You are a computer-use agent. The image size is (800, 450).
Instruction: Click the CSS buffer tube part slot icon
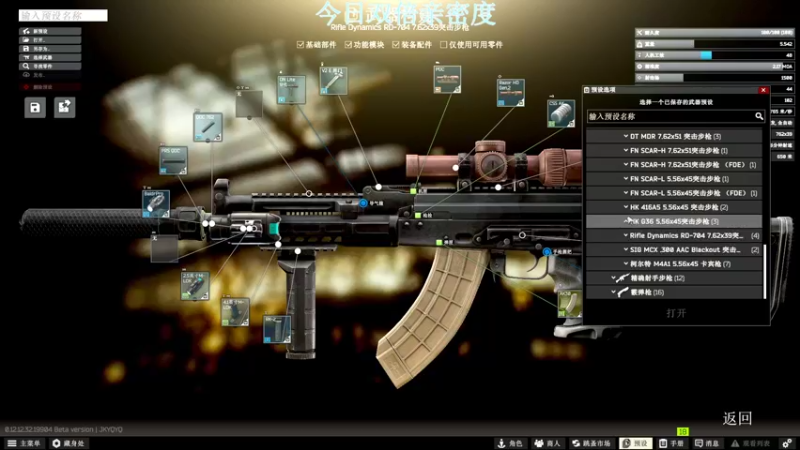pos(561,113)
